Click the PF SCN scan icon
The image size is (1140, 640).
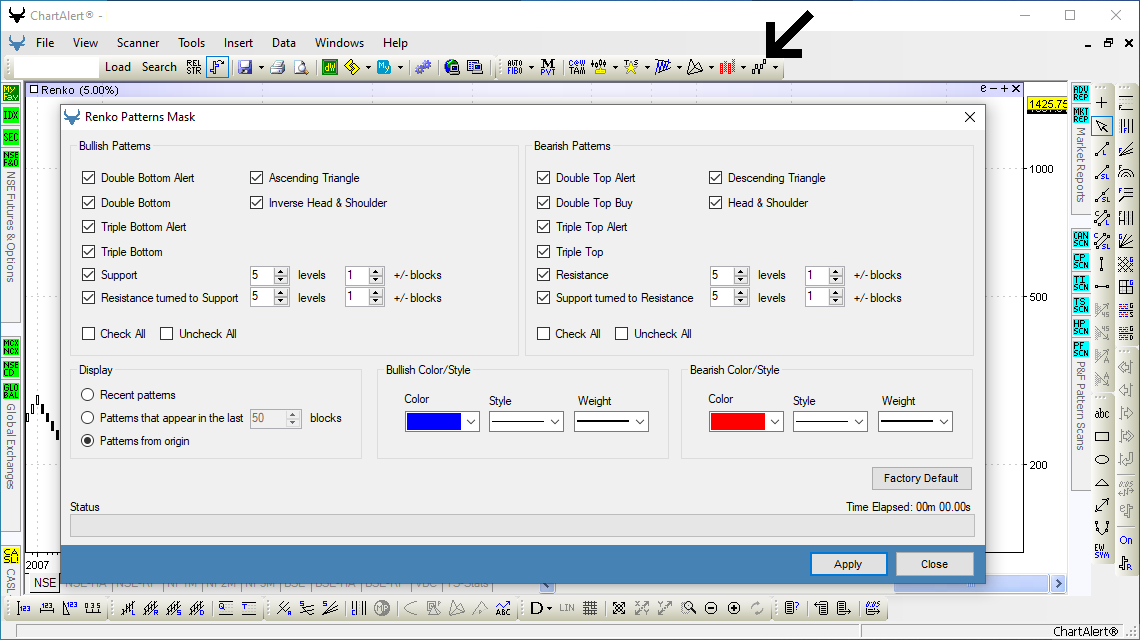[x=1080, y=348]
